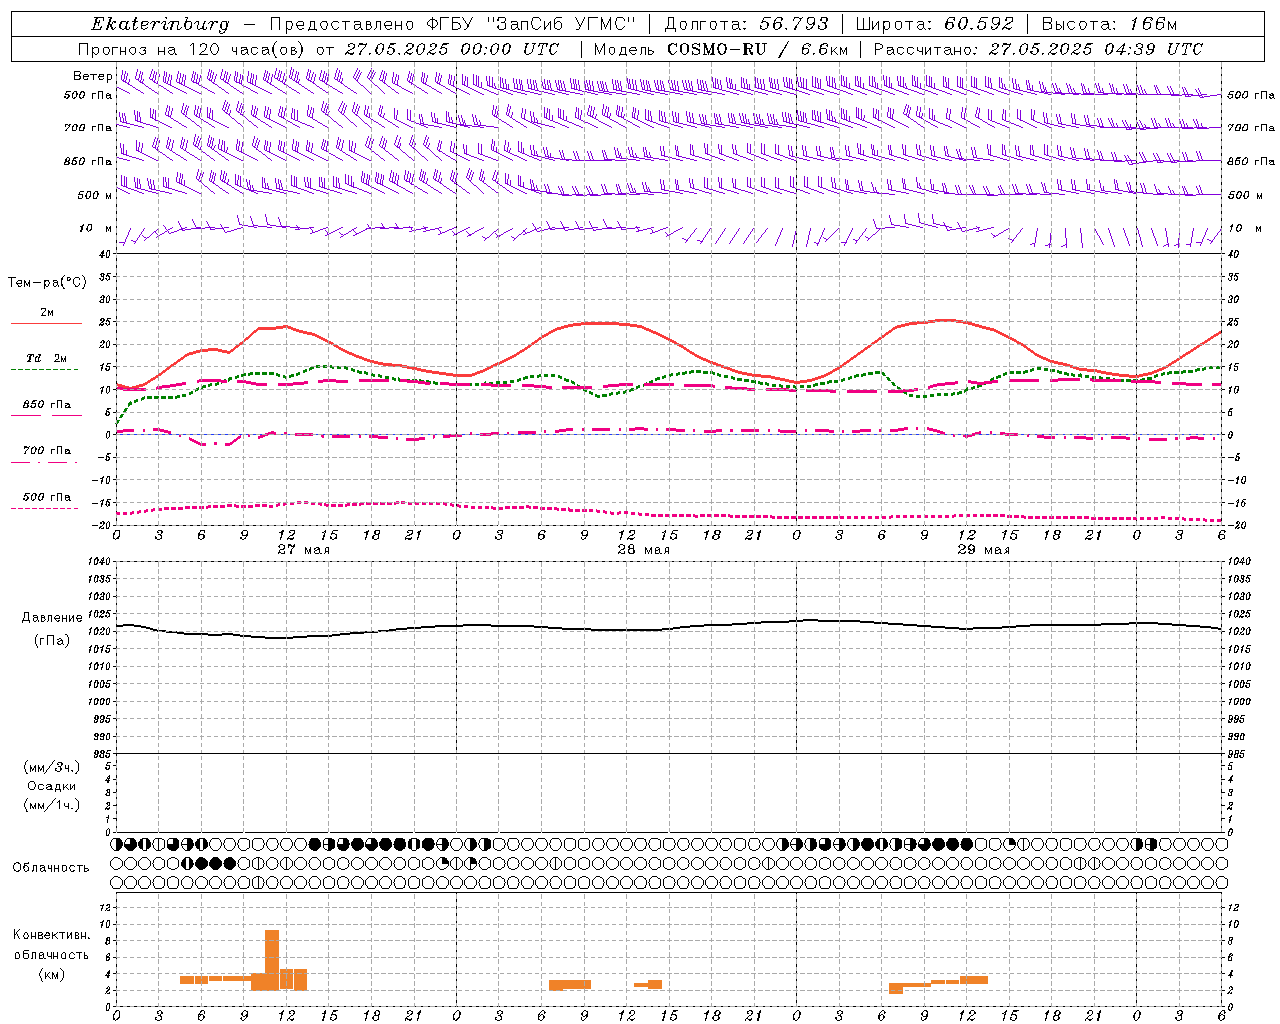Click the 'Модель COSMO-RU / 6.6км' label
1280x1024 pixels.
click(721, 49)
